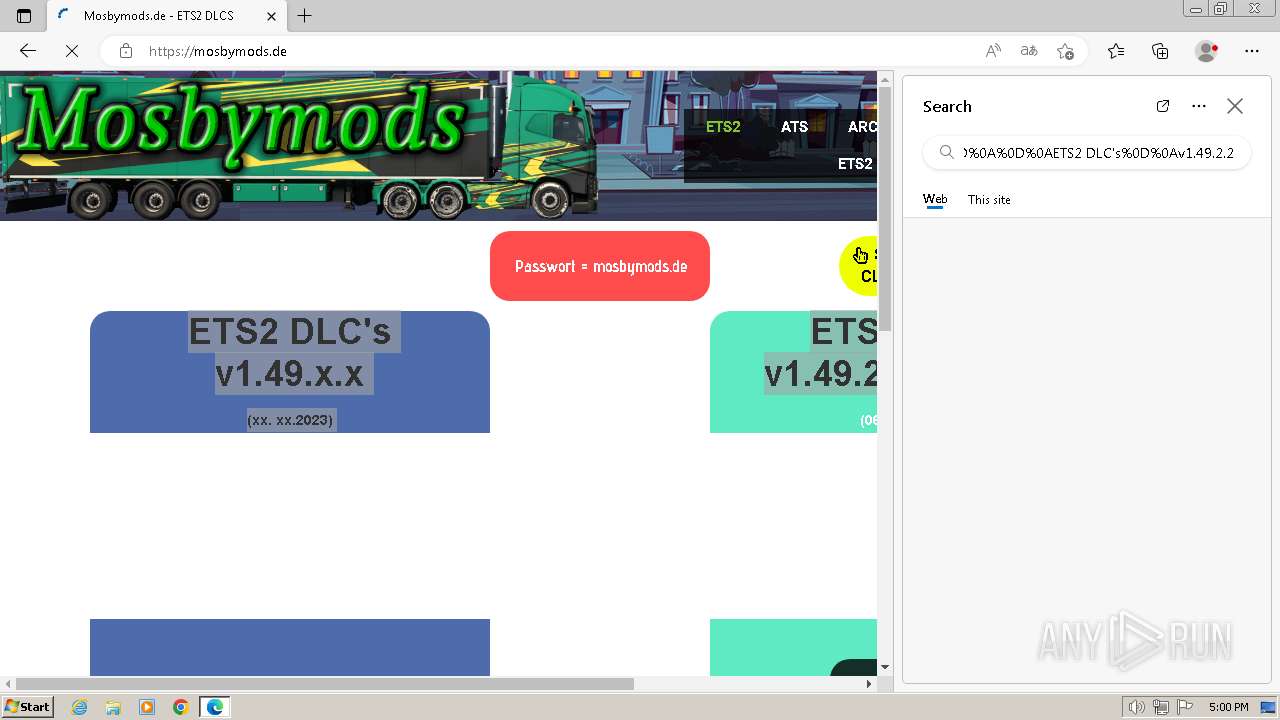
Task: Open the translate page option
Action: pos(1029,51)
